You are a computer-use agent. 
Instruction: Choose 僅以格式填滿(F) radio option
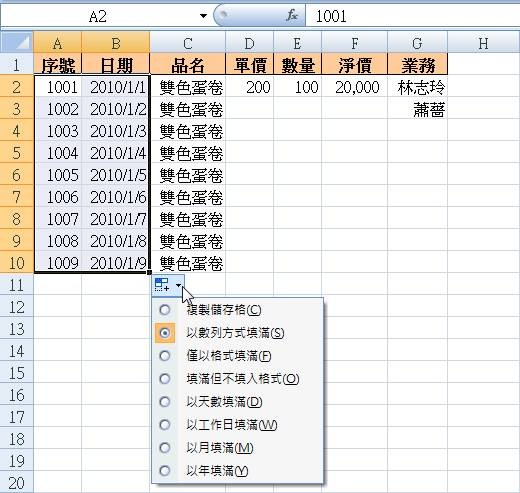click(x=165, y=356)
